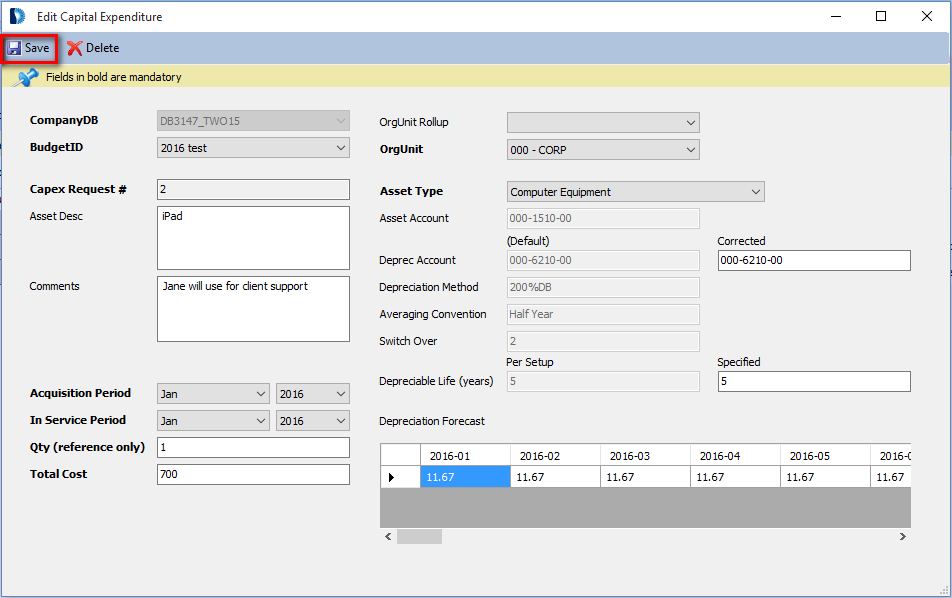Open the In Service Period year dropdown
This screenshot has height=598, width=952.
point(313,421)
